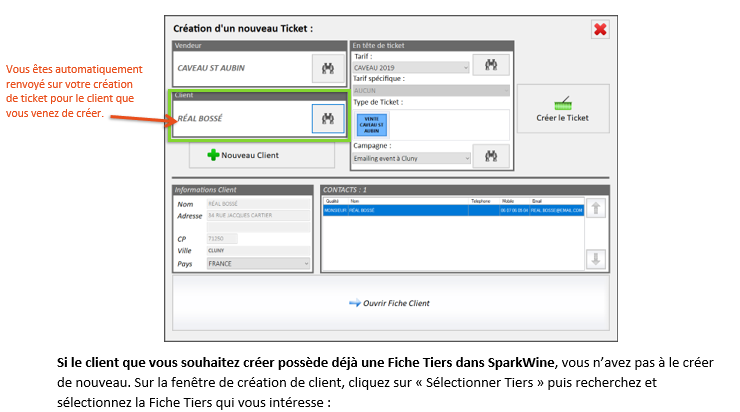Select the Vente Caveau St Aubin ticket type

[371, 124]
